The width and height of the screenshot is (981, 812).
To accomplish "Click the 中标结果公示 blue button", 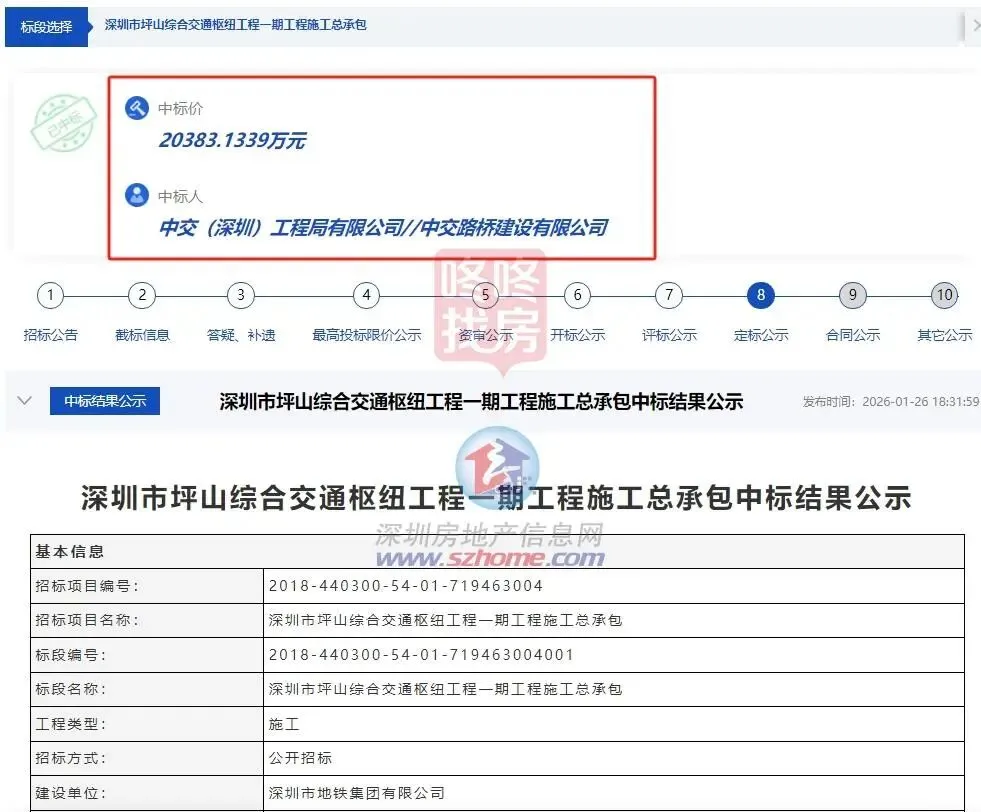I will tap(105, 401).
